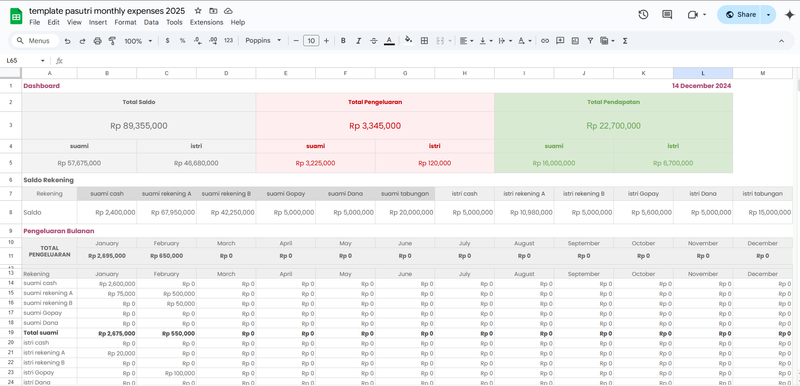This screenshot has height=386, width=800.
Task: Search the Menus box
Action: coord(35,41)
